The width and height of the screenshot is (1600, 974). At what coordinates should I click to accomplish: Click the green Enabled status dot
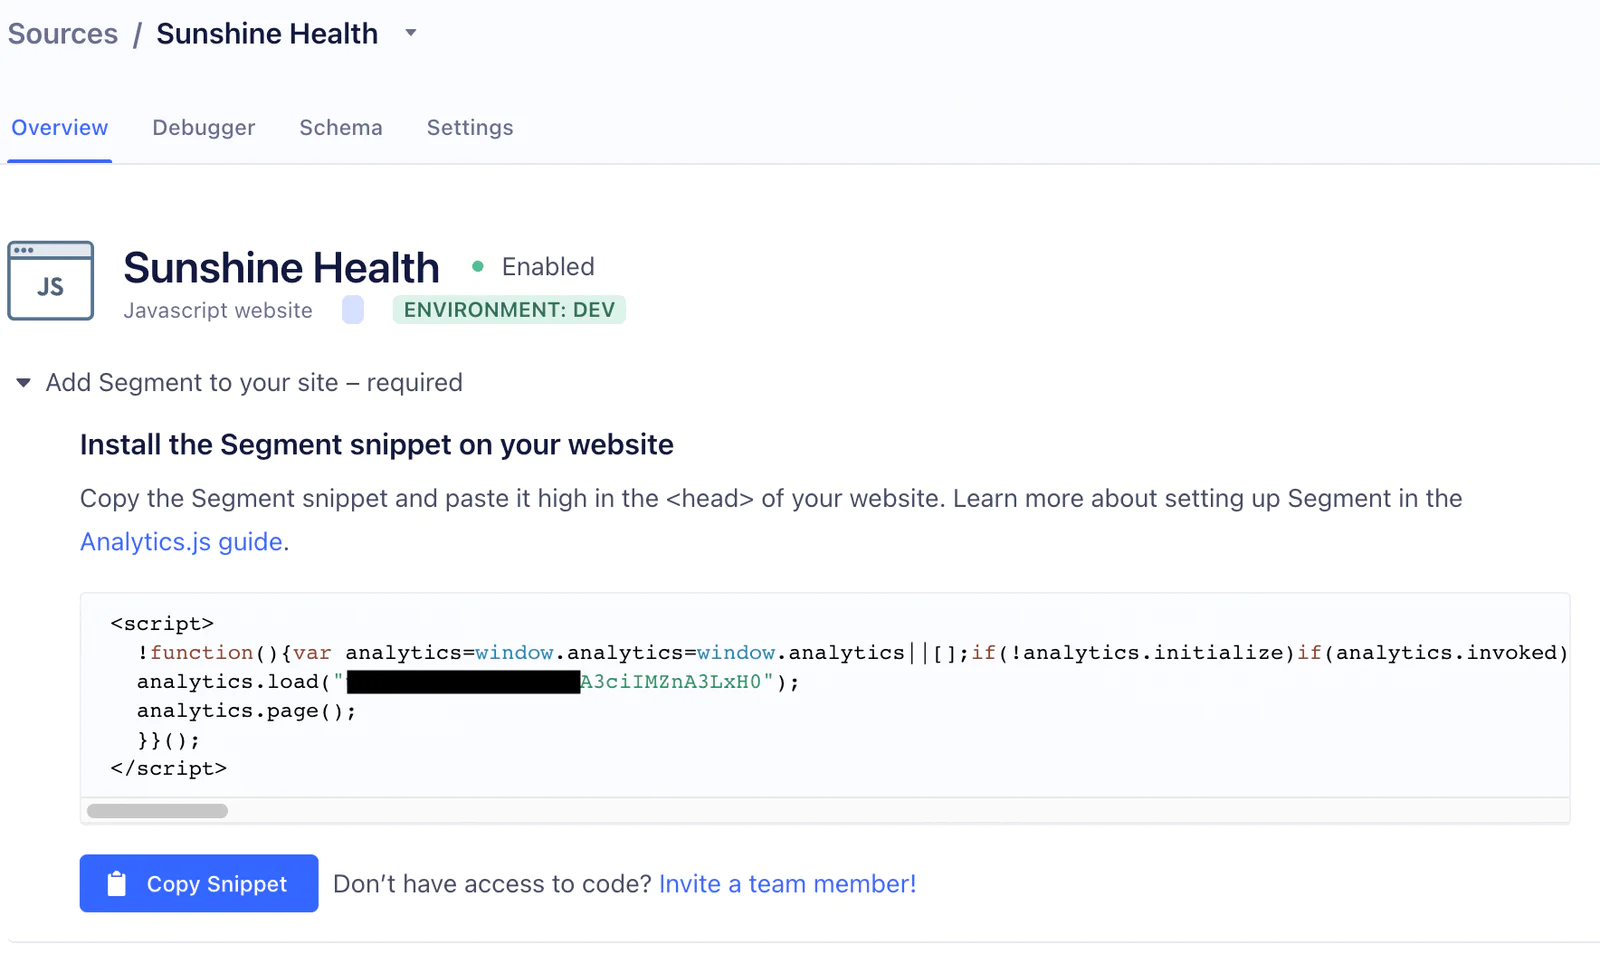(x=478, y=267)
